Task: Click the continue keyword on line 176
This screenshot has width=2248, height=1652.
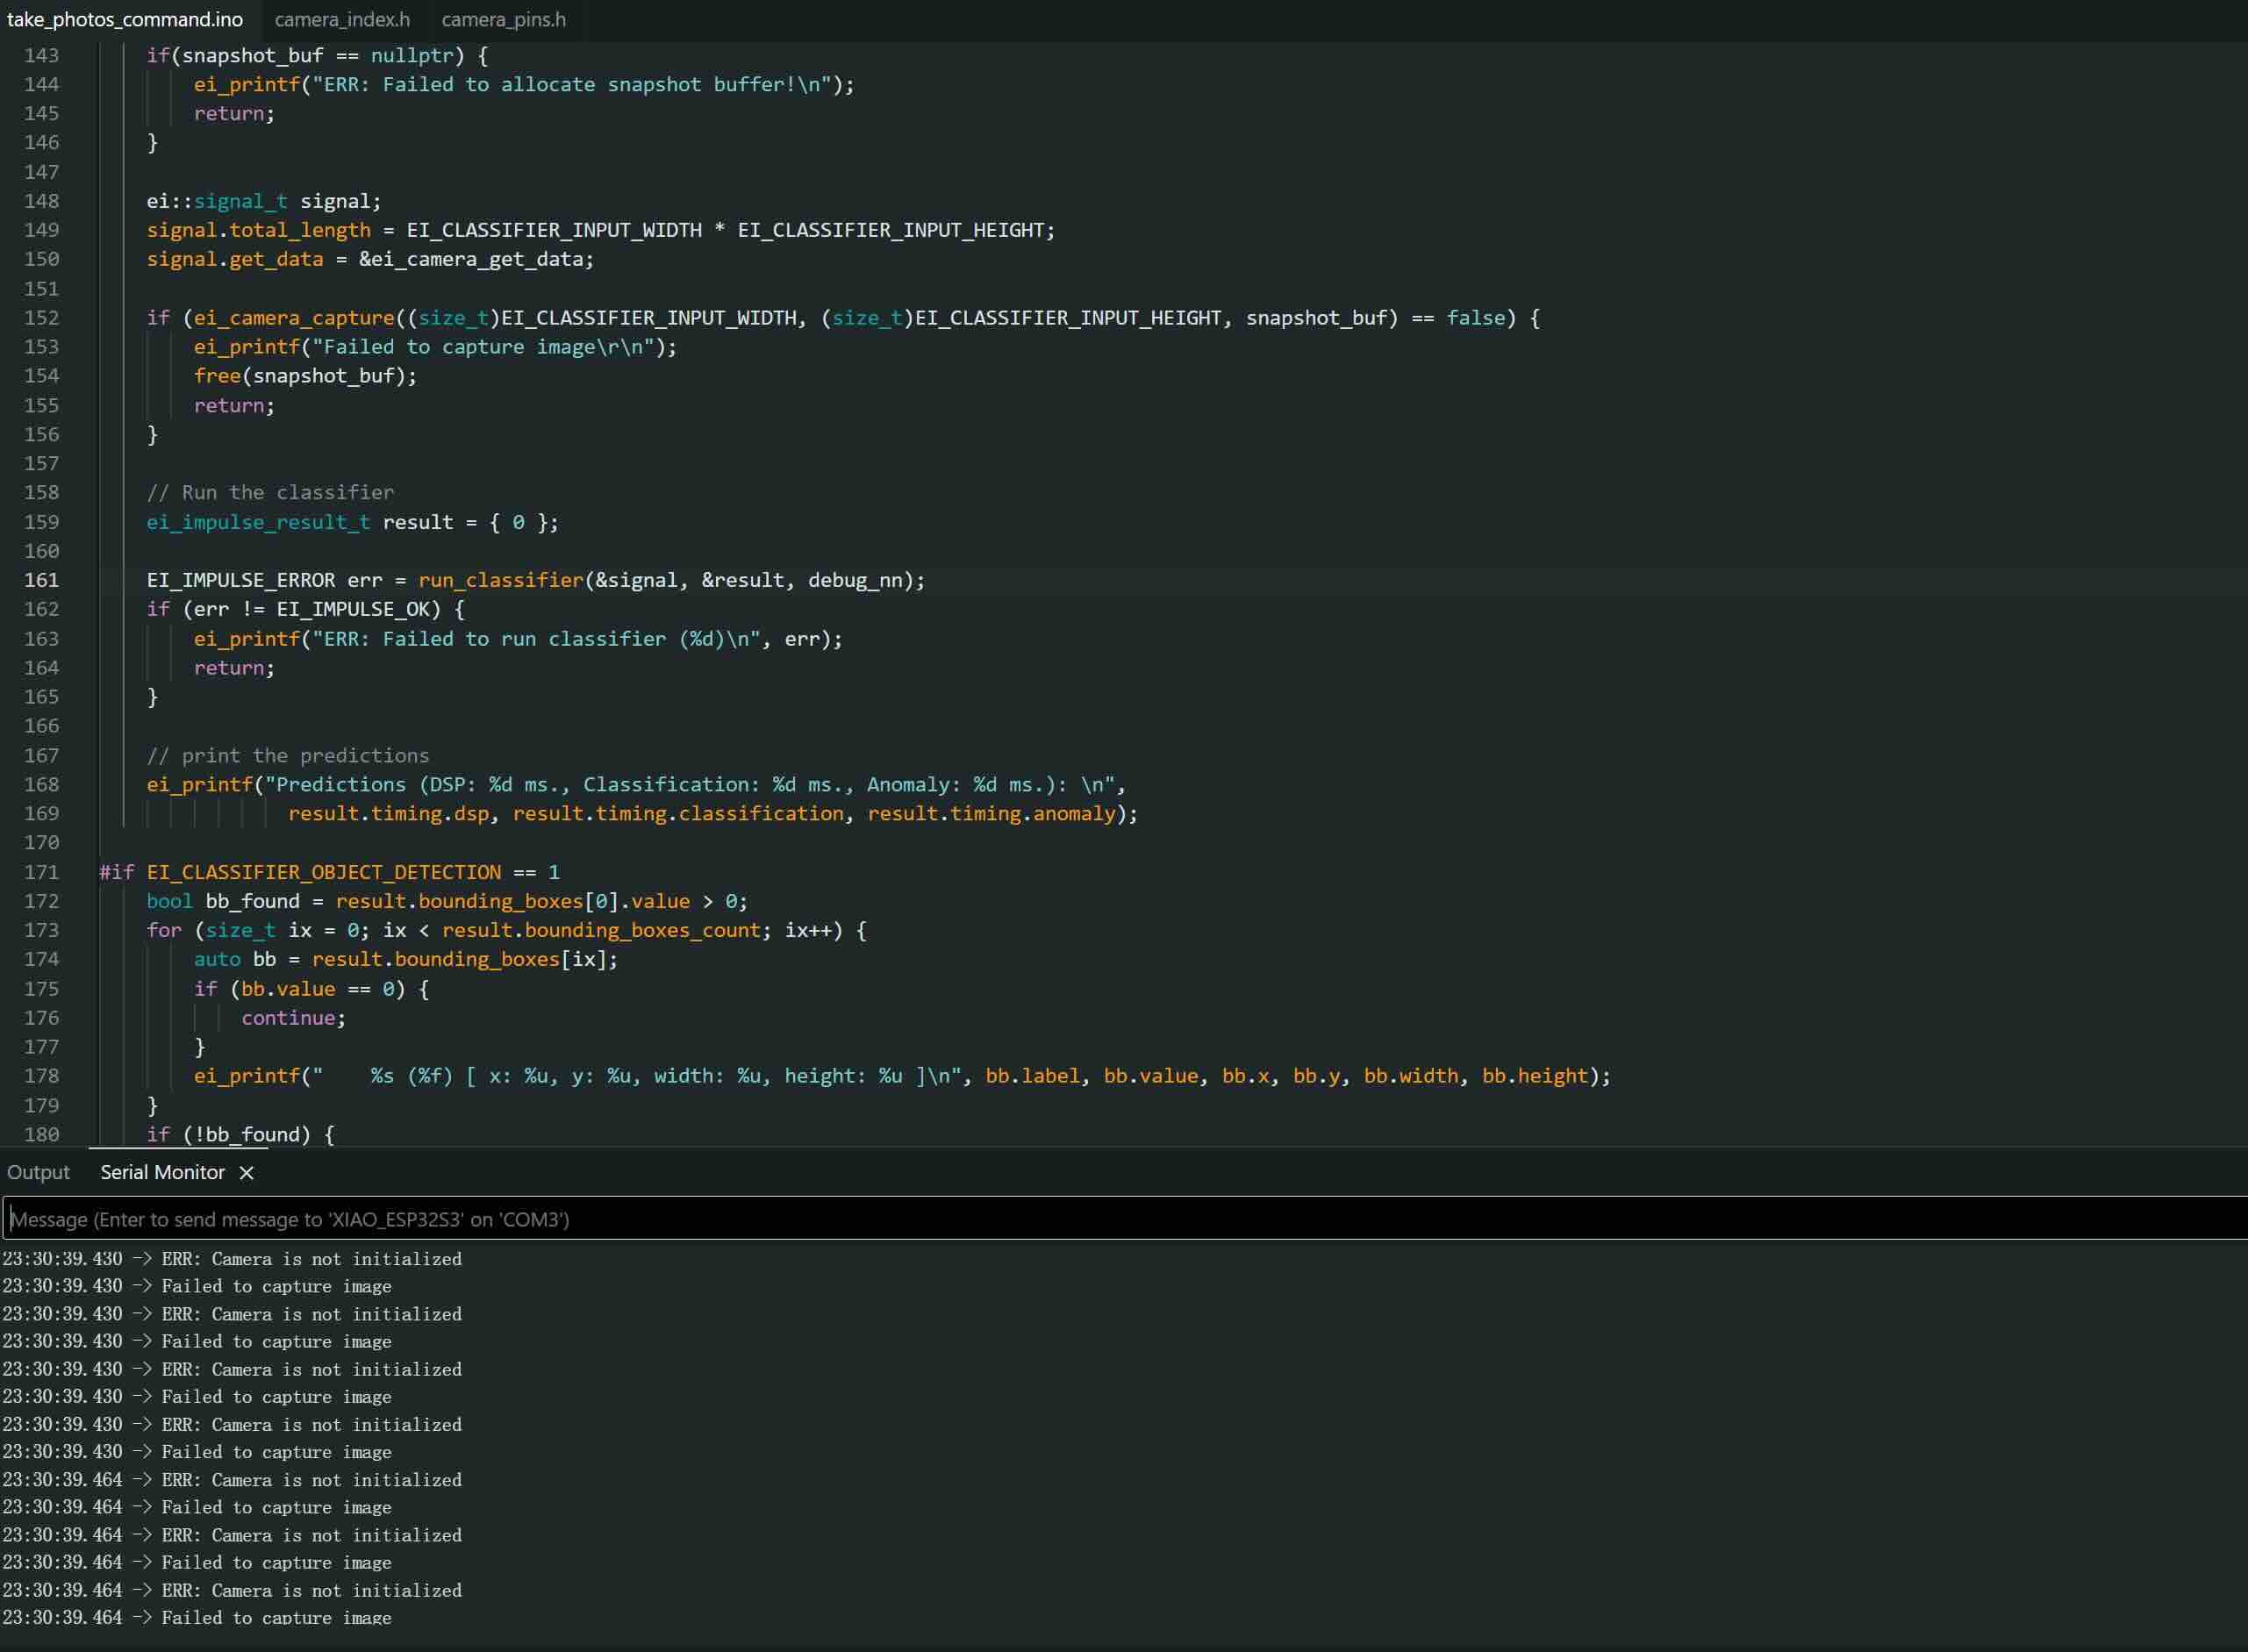Action: (x=288, y=1018)
